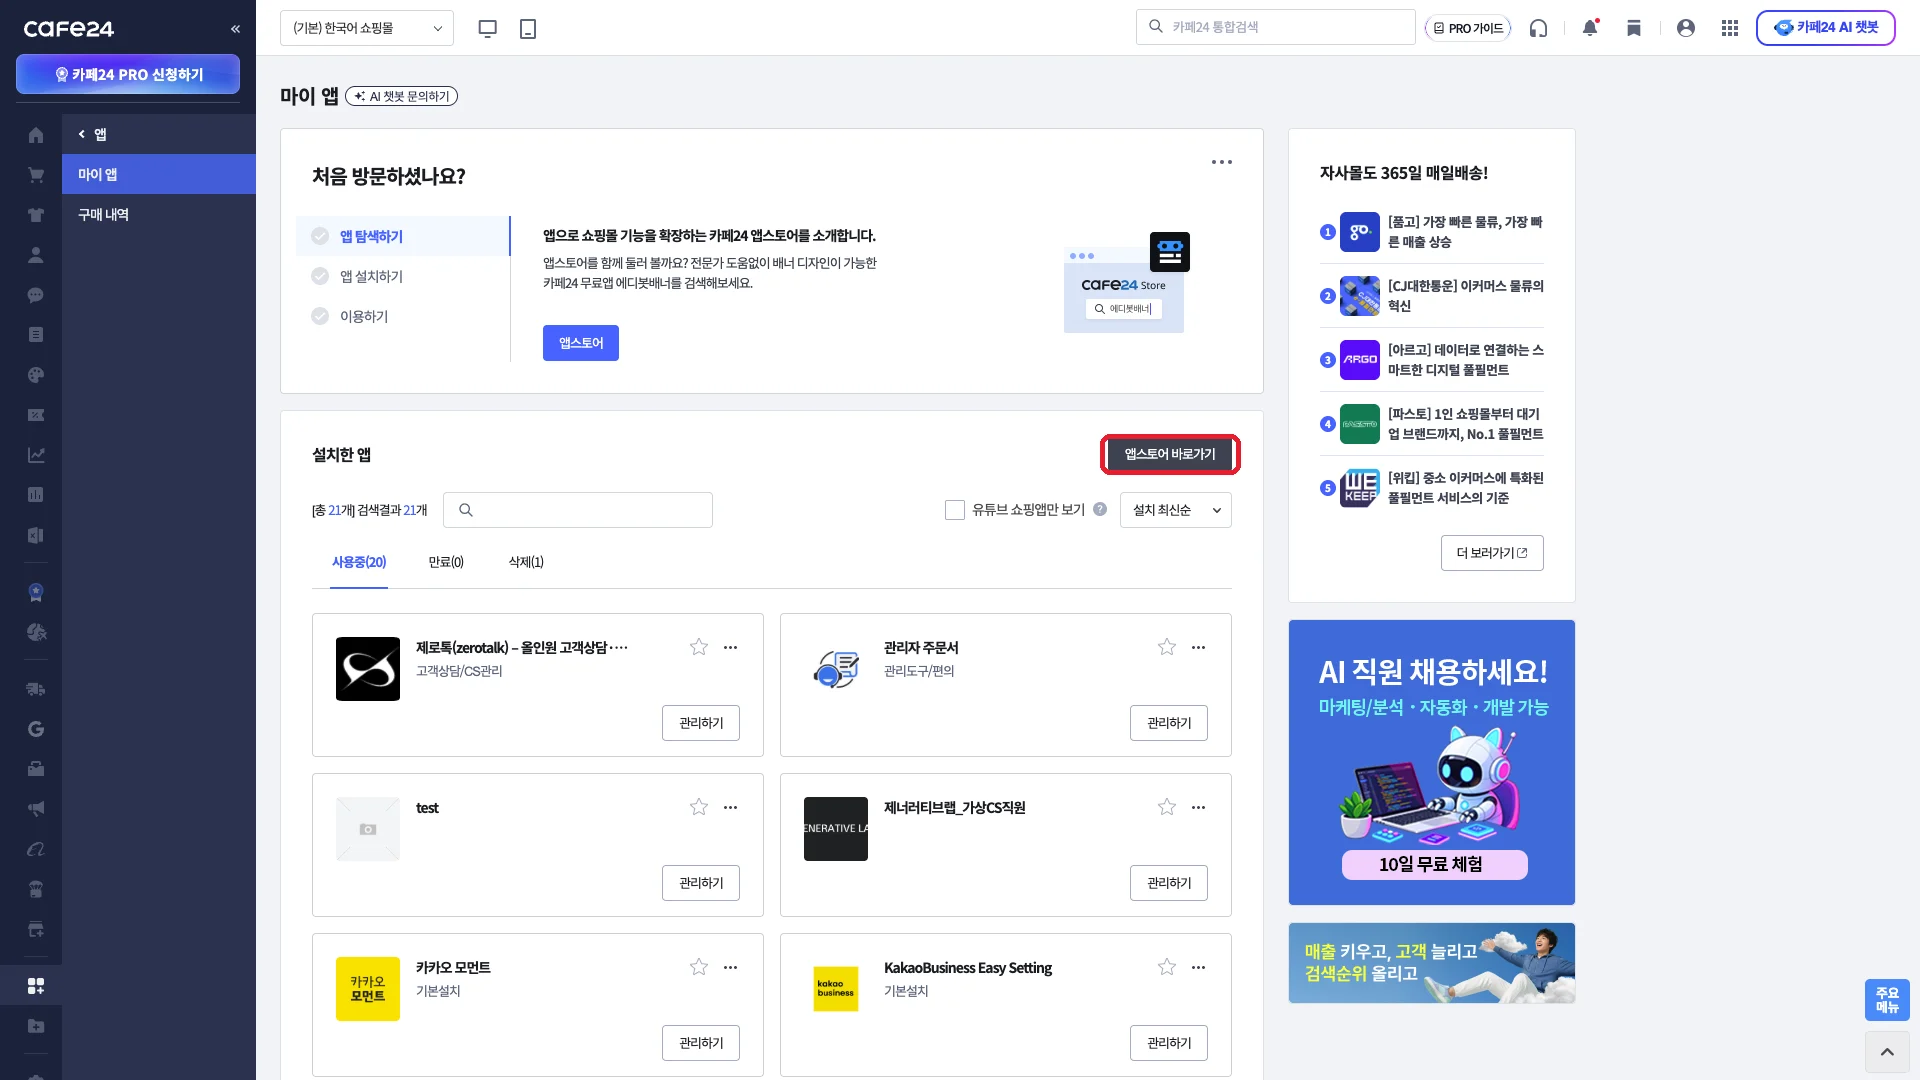Click the blue 앱스토어 button
This screenshot has width=1920, height=1080.
(581, 343)
